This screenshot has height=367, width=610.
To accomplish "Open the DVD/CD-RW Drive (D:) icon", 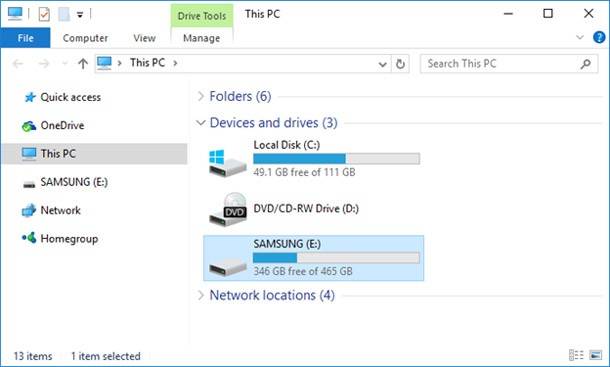I will click(x=228, y=209).
